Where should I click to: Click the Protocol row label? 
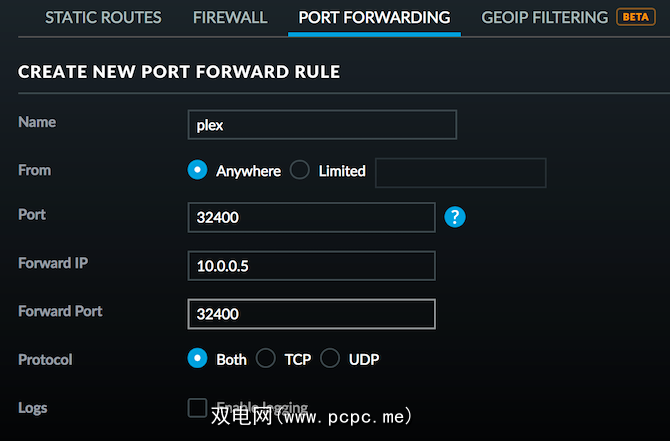(x=45, y=359)
